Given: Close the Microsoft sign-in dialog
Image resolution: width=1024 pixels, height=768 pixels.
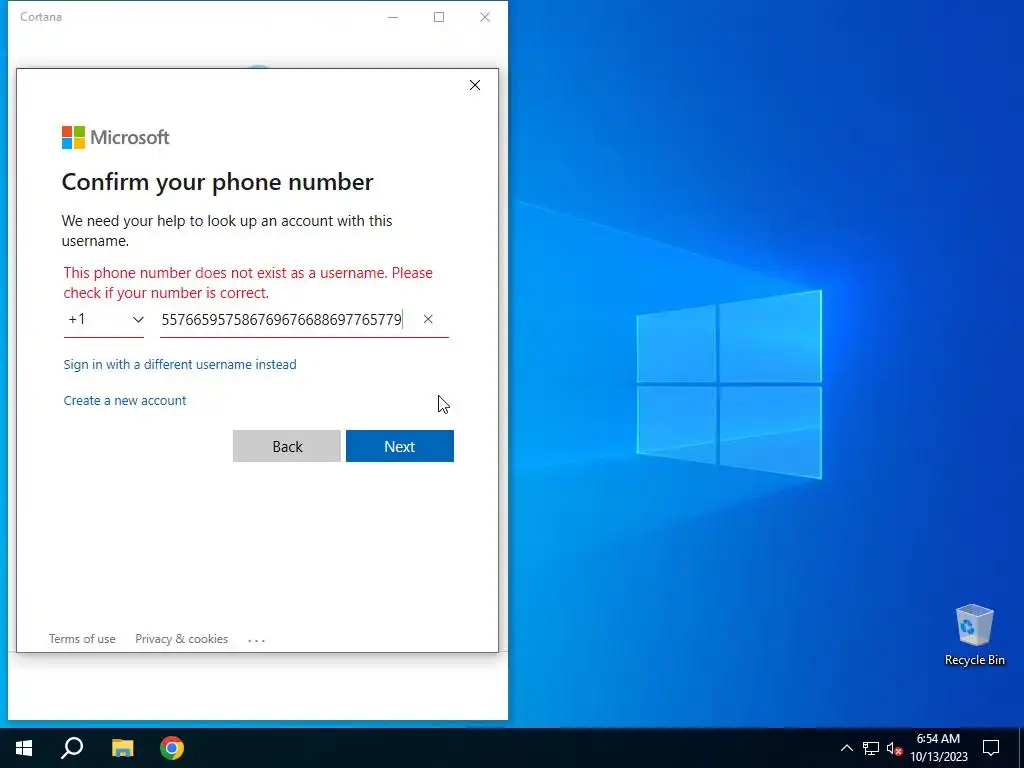Looking at the screenshot, I should click(475, 85).
